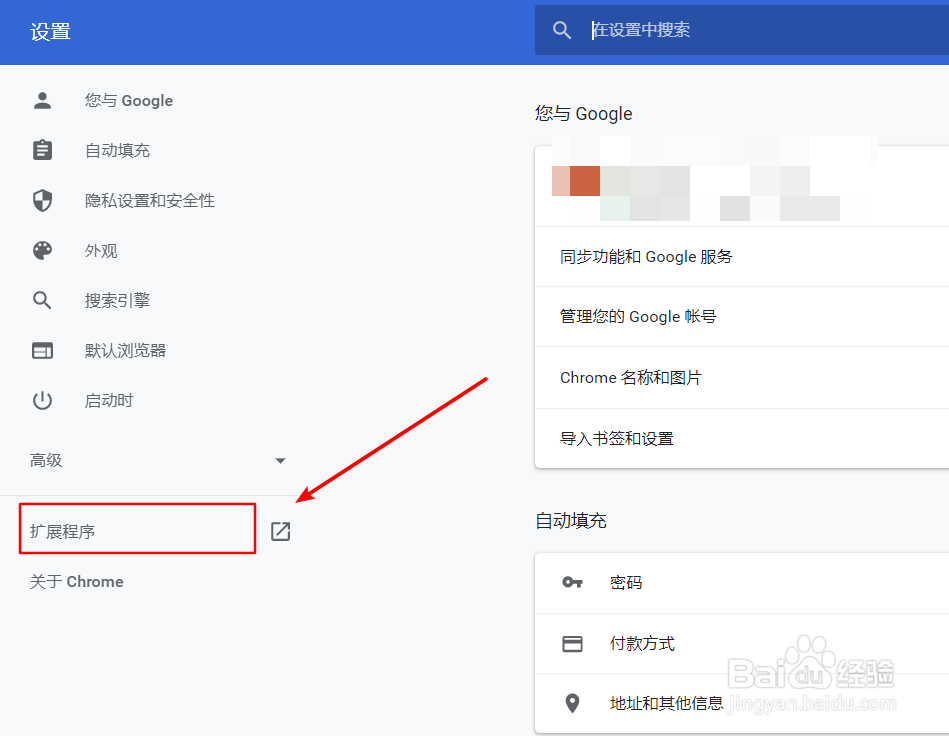Viewport: 949px width, 736px height.
Task: Click the clipboard icon beside 自动填充
Action: pyautogui.click(x=42, y=150)
